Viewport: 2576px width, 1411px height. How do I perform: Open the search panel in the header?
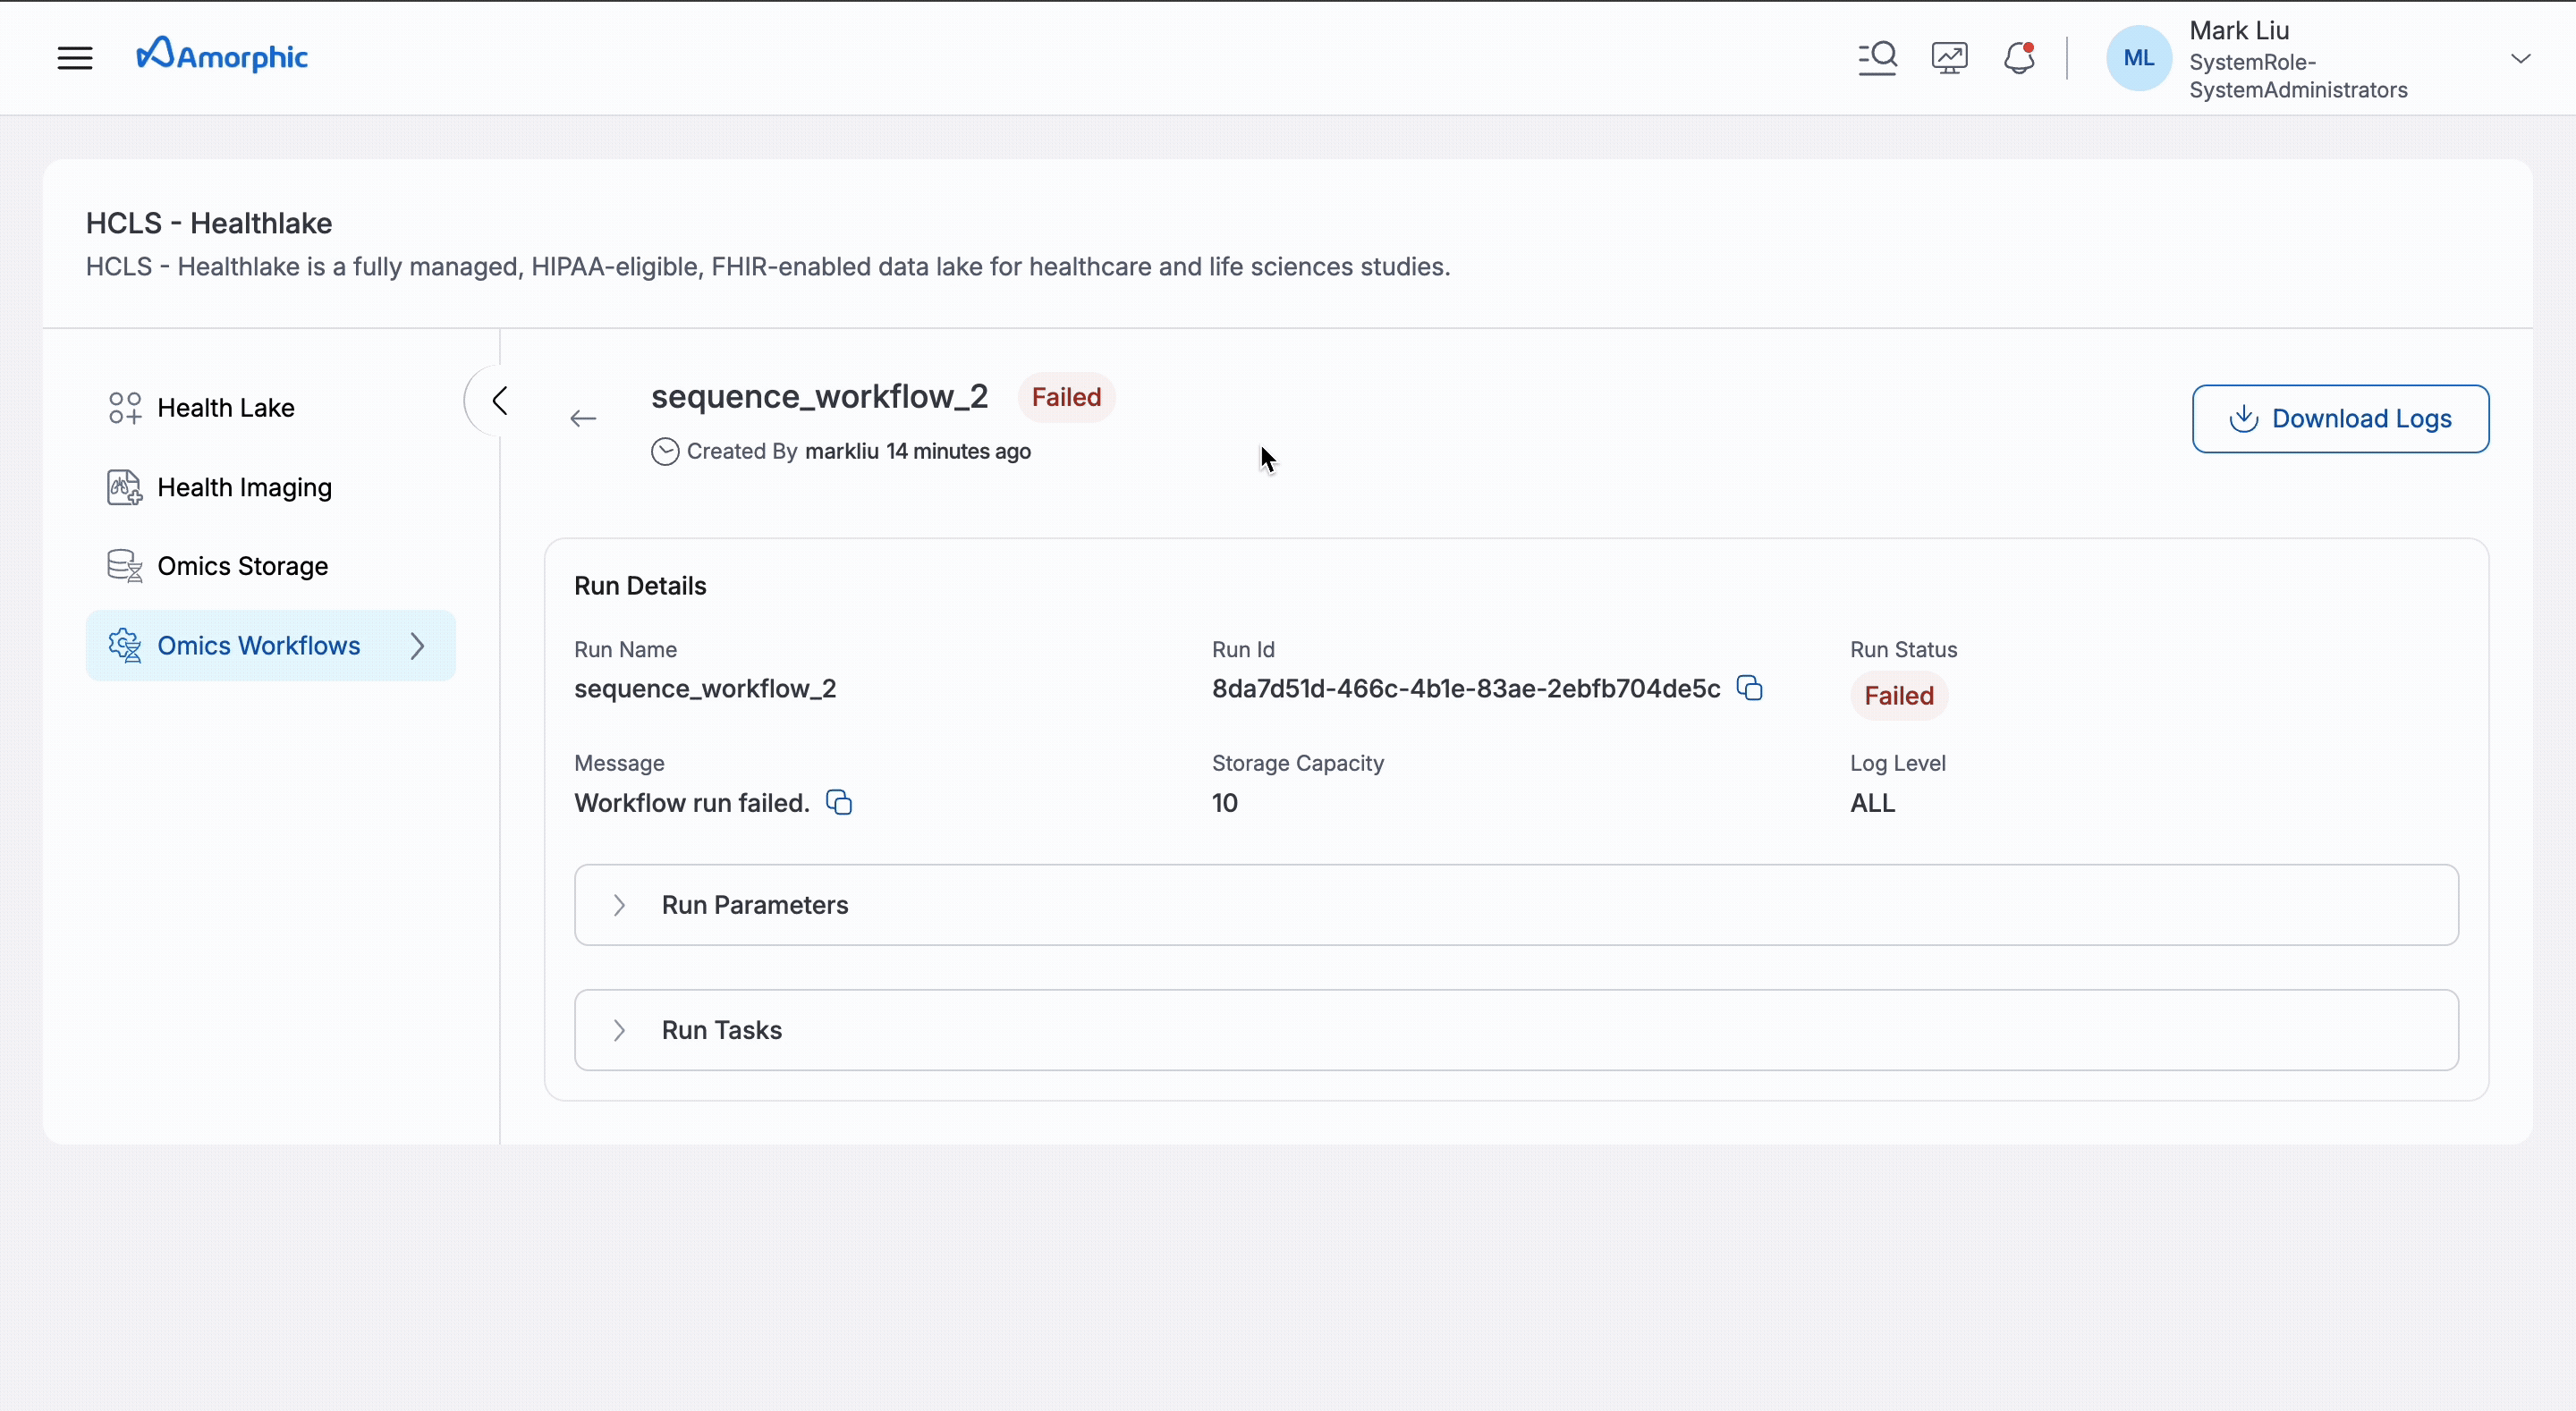click(x=1877, y=57)
